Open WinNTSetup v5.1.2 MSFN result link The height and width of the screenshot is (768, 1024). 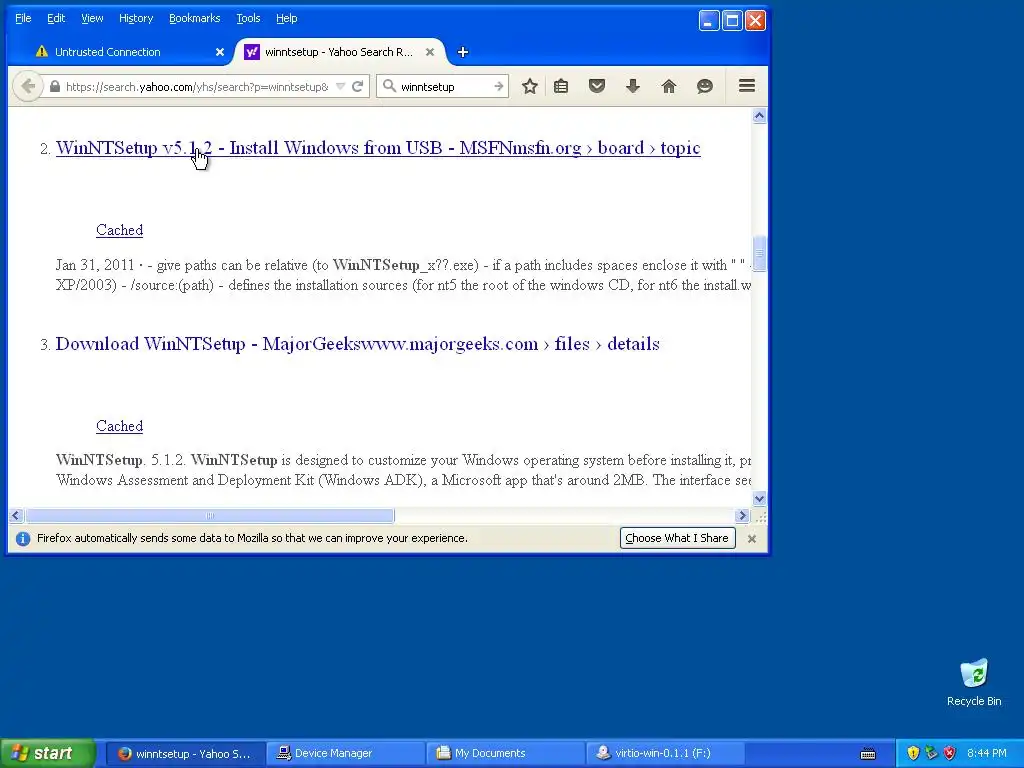(378, 148)
